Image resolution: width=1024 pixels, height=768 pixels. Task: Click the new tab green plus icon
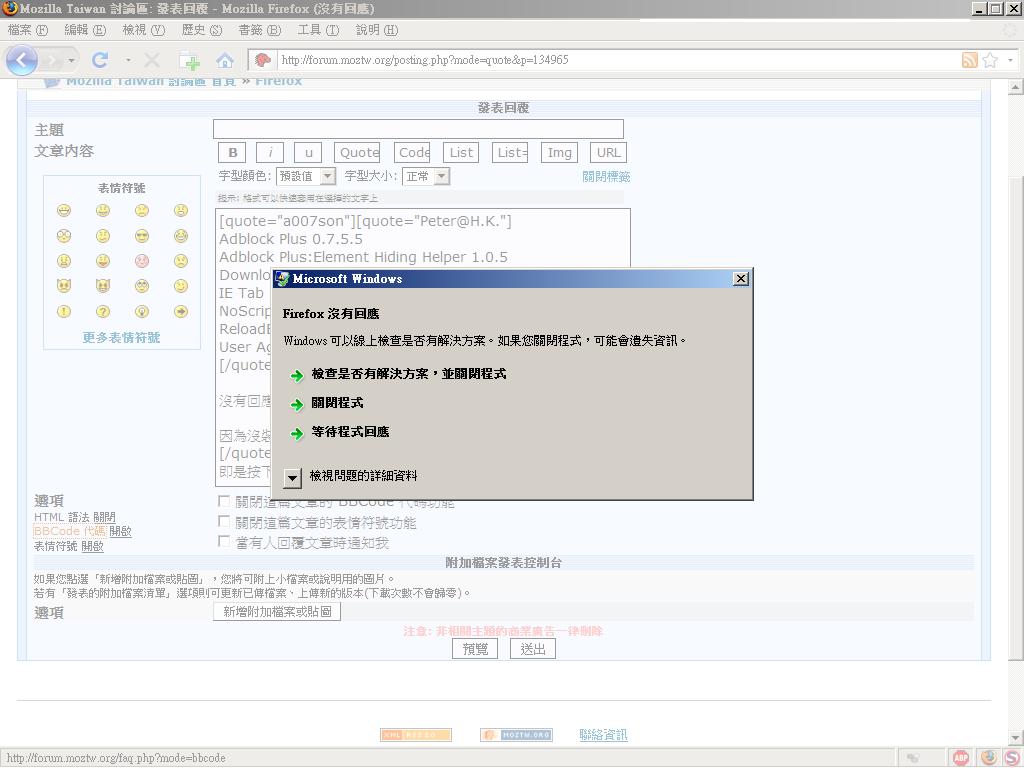190,61
